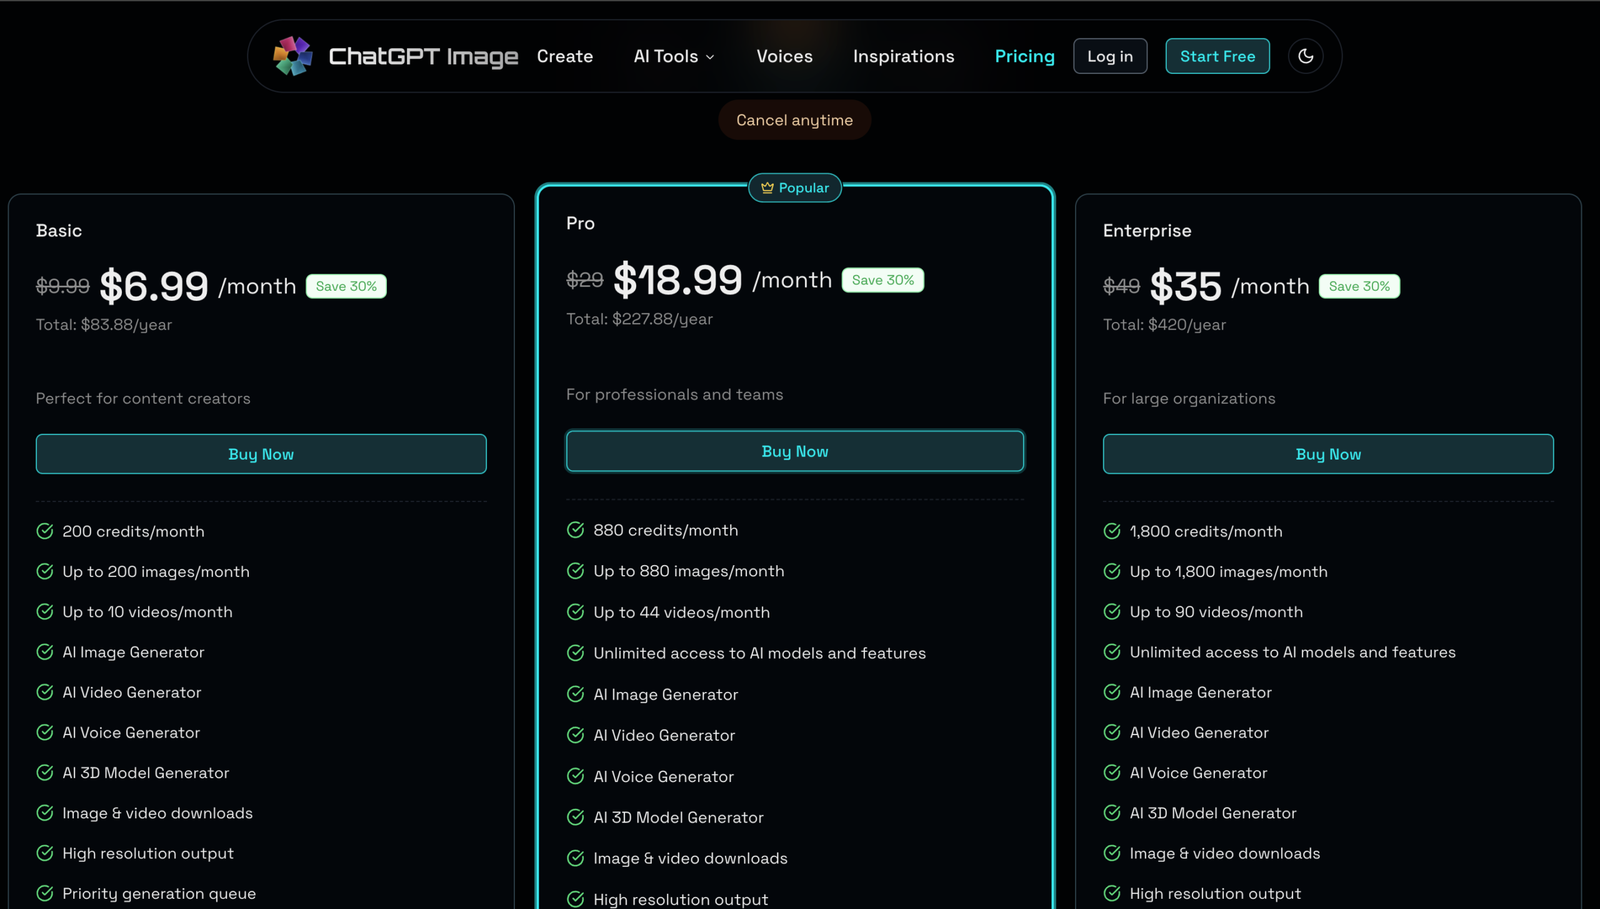Click the Enterprise plan AI Video Generator checkmark
1600x909 pixels.
(1112, 732)
